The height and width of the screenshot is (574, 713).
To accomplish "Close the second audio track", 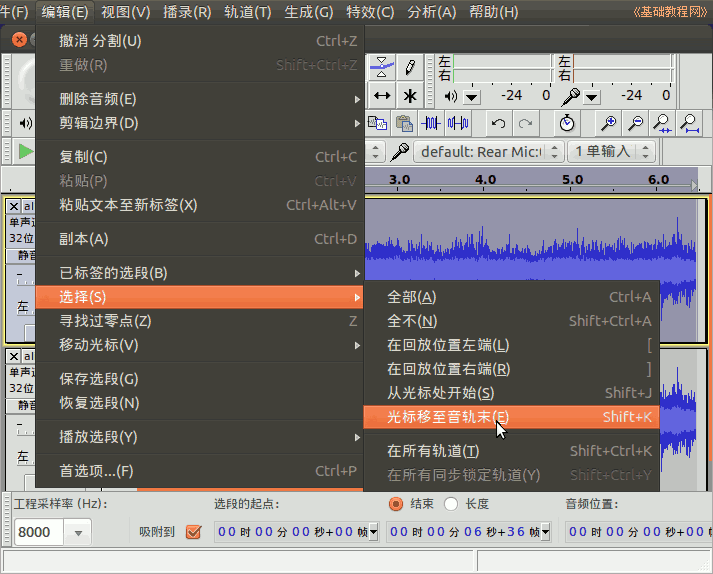I will [x=14, y=357].
